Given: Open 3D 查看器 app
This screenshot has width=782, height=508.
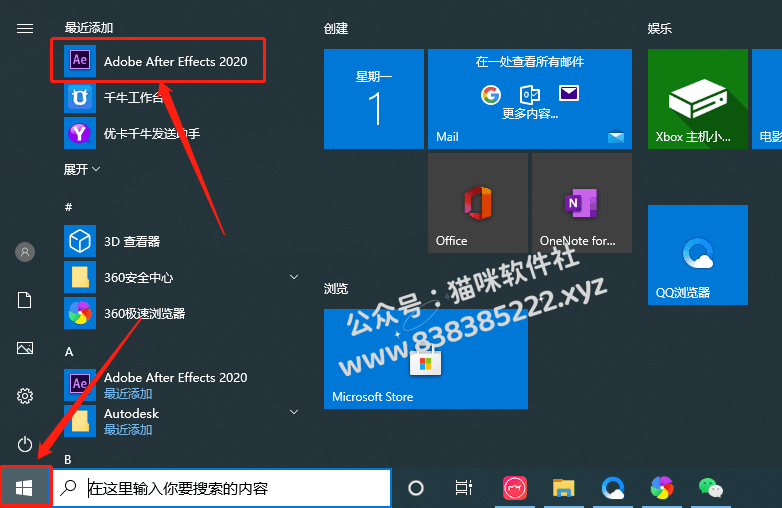Looking at the screenshot, I should [183, 241].
